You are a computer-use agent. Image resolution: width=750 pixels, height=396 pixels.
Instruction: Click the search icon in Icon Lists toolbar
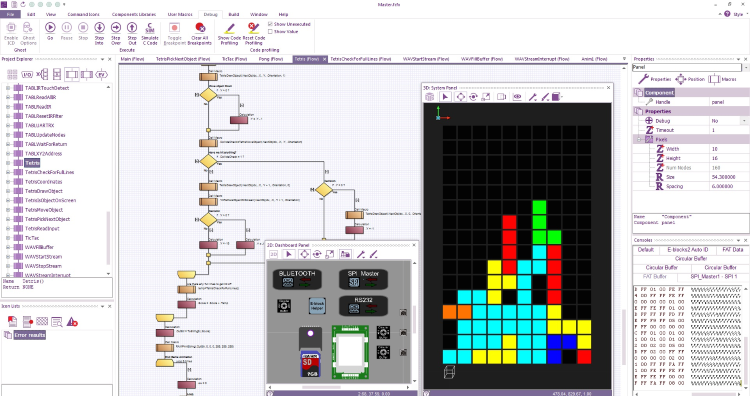[56, 322]
